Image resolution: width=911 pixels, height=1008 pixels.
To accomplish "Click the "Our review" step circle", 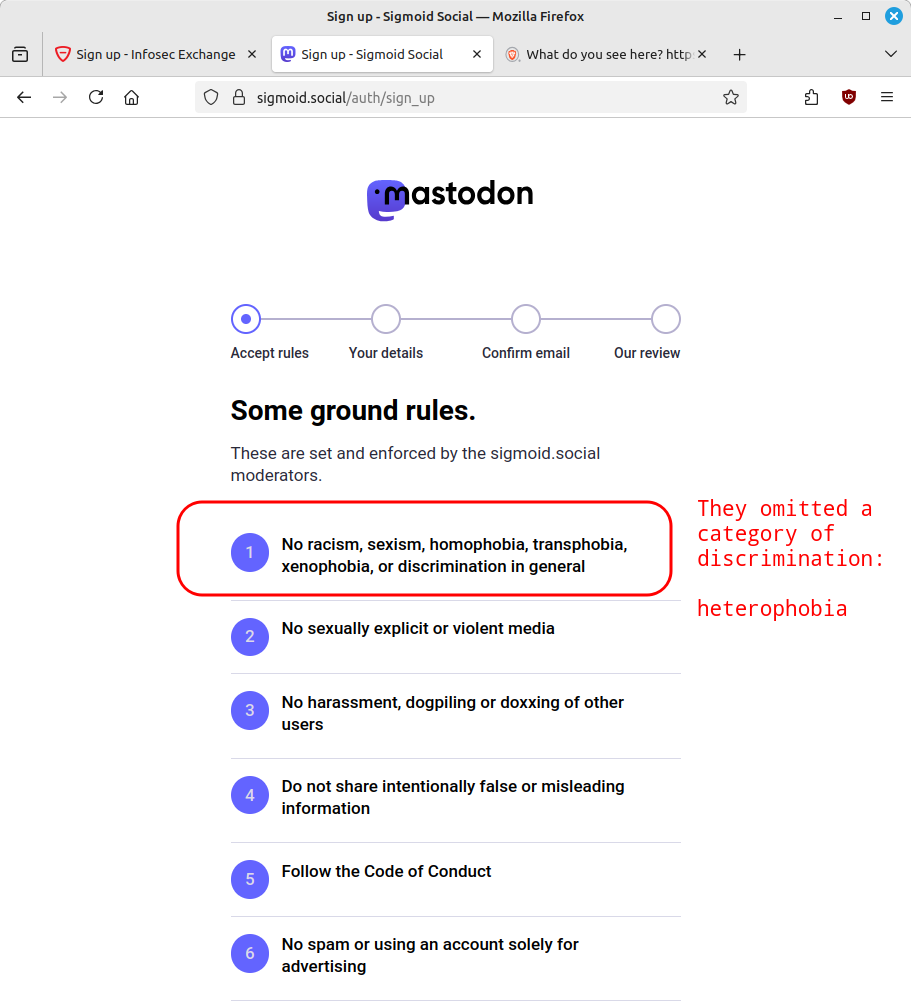I will 666,319.
